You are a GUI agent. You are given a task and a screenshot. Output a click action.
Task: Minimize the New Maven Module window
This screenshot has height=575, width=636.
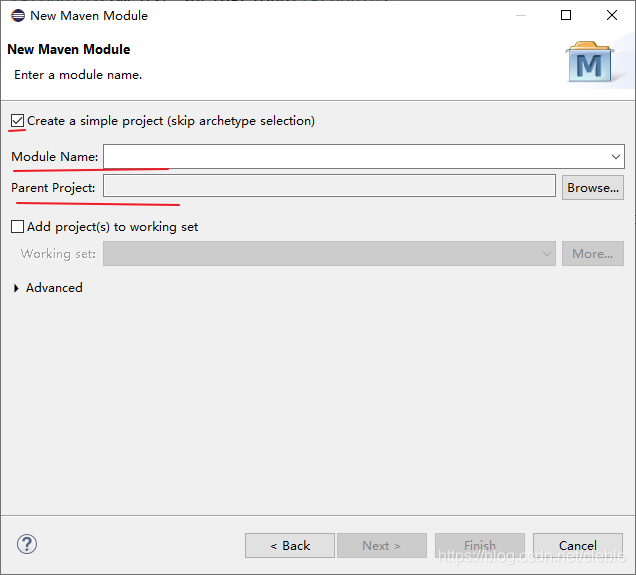click(521, 15)
